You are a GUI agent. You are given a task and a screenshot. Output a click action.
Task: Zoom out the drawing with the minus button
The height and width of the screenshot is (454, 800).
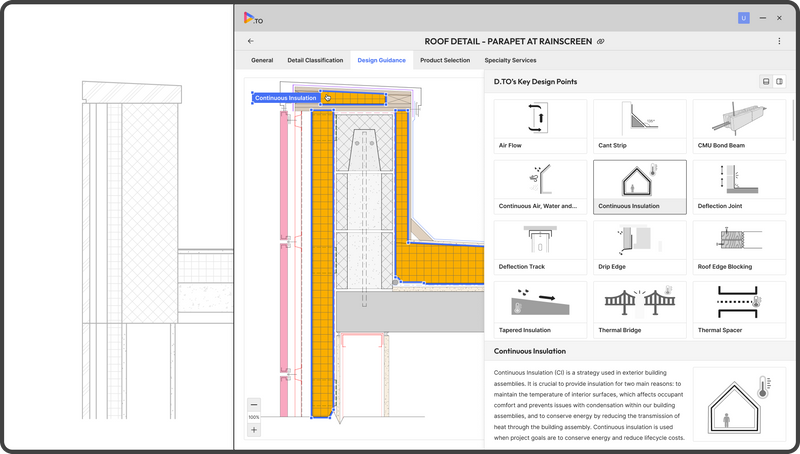[254, 404]
